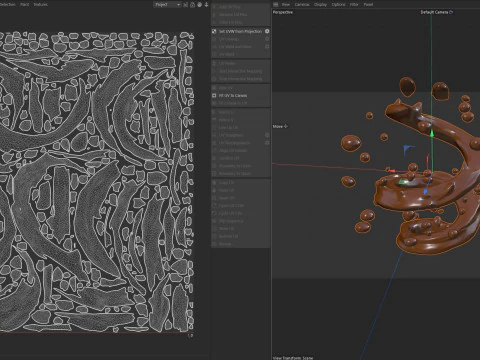Click the green Y-axis arrow handle
Screen dimensions: 480x360
[x=432, y=134]
